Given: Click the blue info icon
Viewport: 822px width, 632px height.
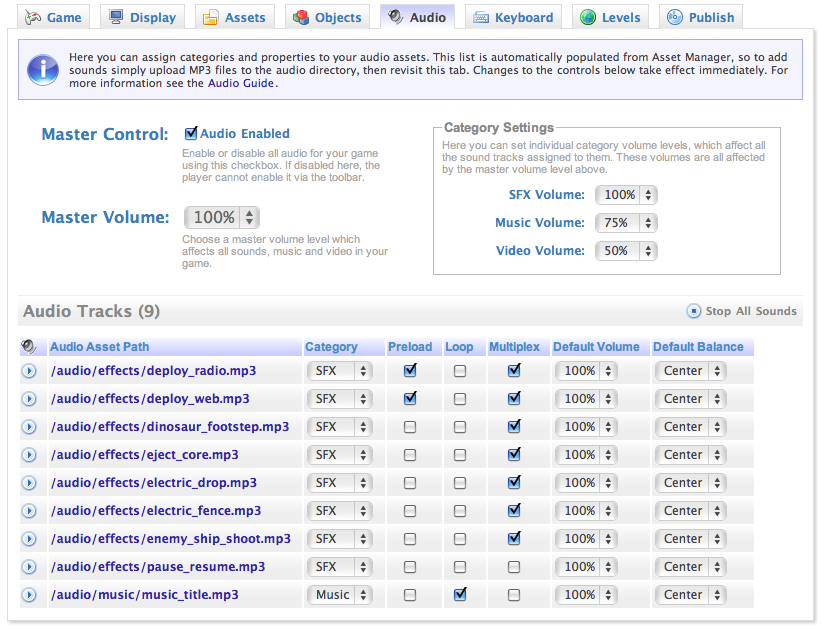Looking at the screenshot, I should (42, 69).
